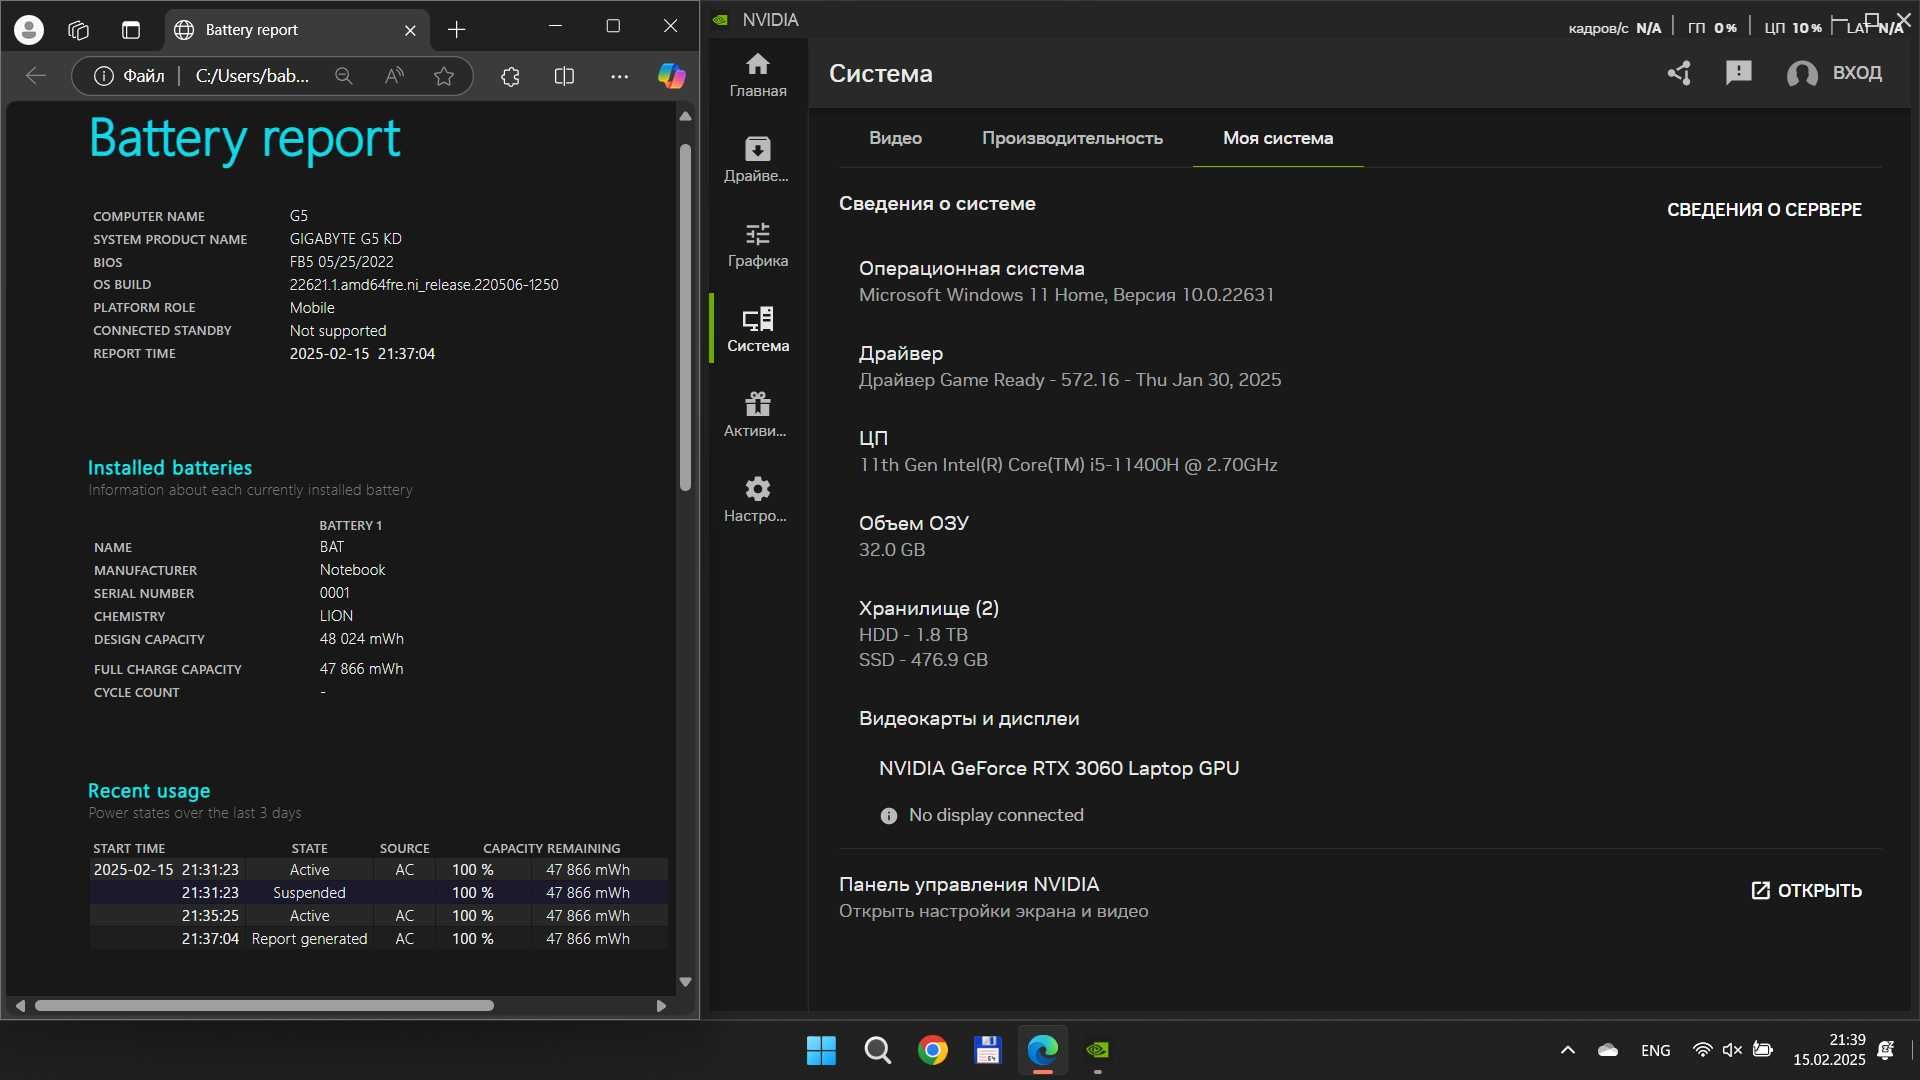Image resolution: width=1920 pixels, height=1080 pixels.
Task: Switch to the Видео tab
Action: pos(895,138)
